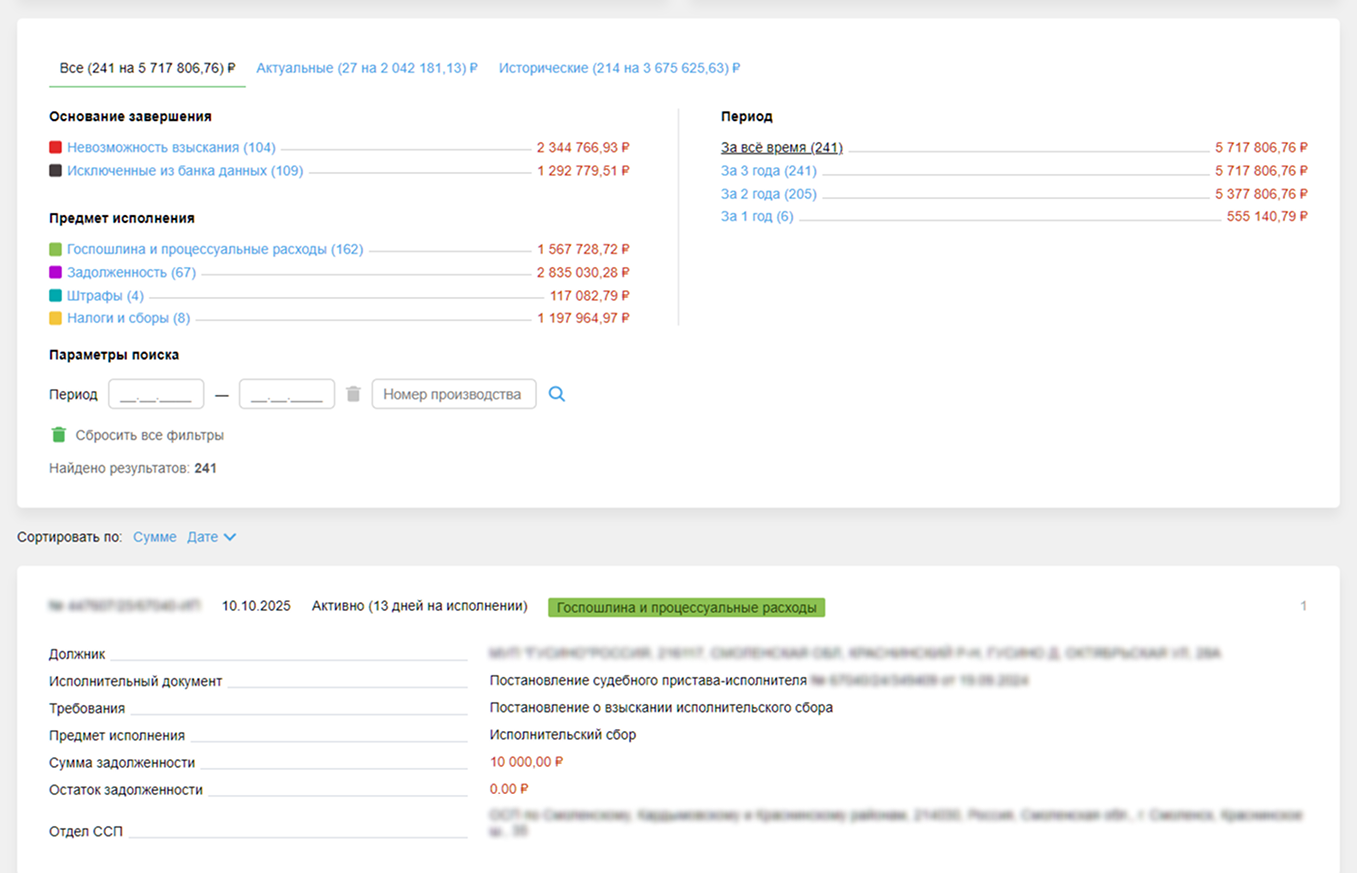Select the Все tab
Screen dimensions: 1357x873
tap(147, 68)
